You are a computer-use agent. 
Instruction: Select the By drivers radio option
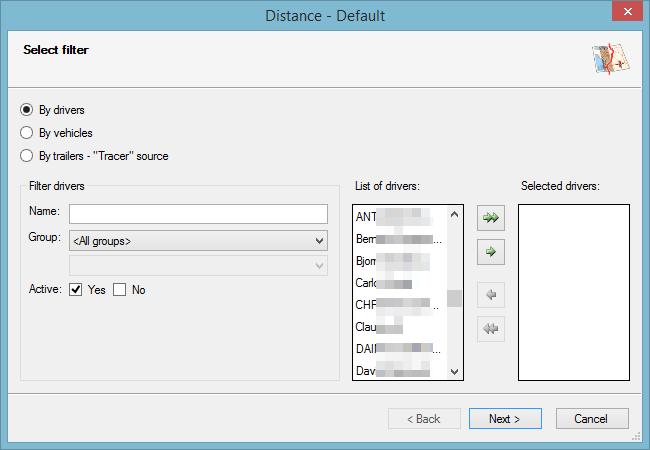(27, 110)
